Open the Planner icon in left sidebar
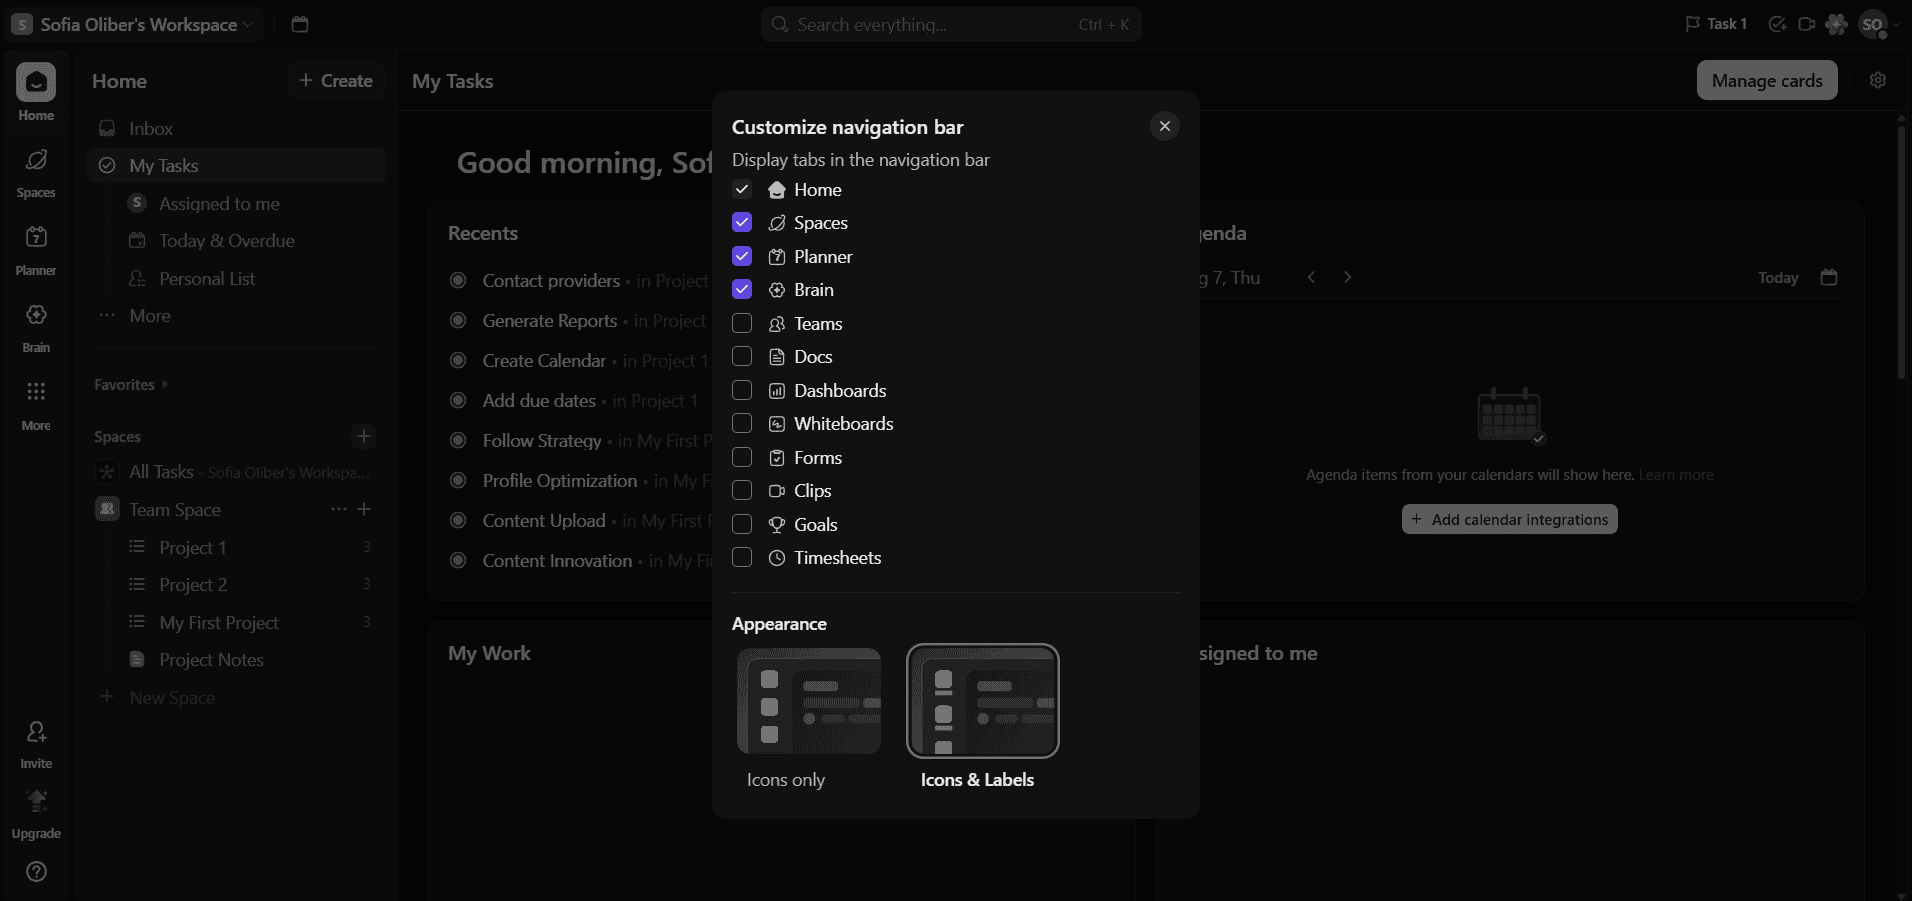 [36, 238]
